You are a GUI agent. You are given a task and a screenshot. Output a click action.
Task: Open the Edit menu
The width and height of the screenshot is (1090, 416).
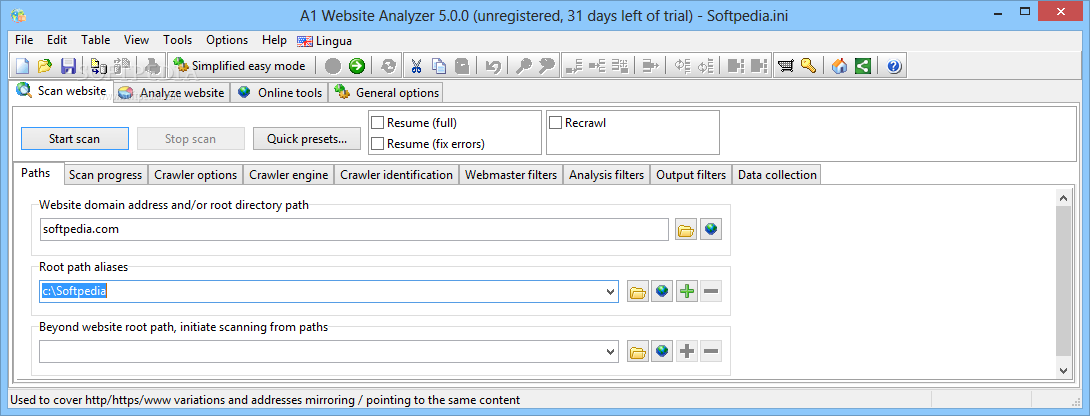[57, 40]
